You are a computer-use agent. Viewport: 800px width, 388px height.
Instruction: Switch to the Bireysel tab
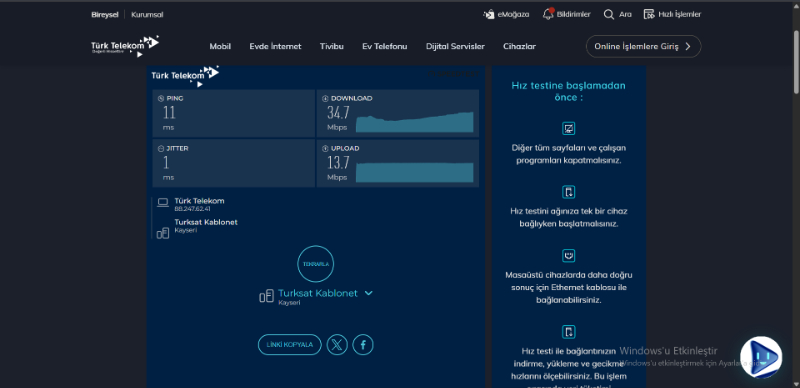coord(105,15)
